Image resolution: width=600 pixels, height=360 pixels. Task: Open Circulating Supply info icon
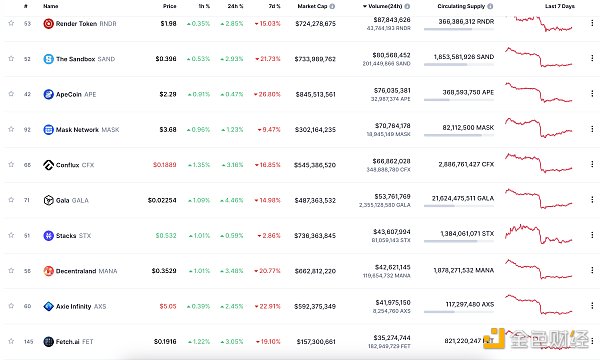click(x=490, y=6)
